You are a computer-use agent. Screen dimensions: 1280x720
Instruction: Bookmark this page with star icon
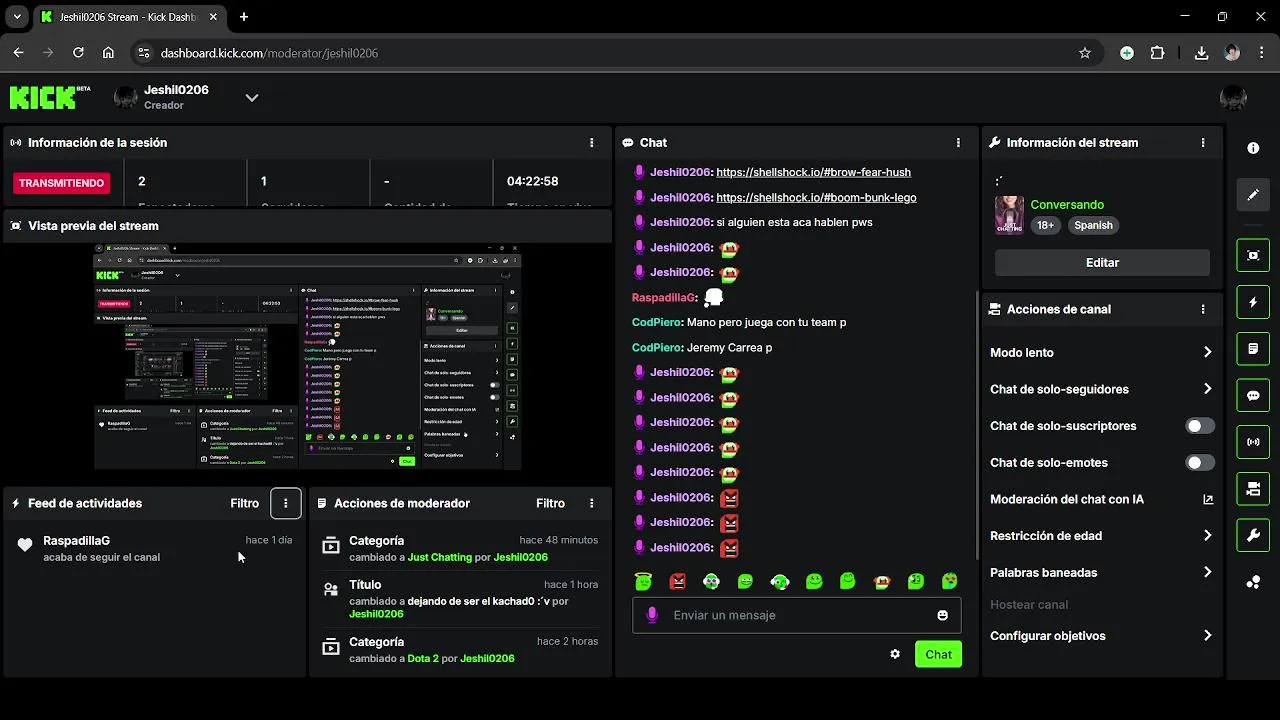click(1085, 53)
